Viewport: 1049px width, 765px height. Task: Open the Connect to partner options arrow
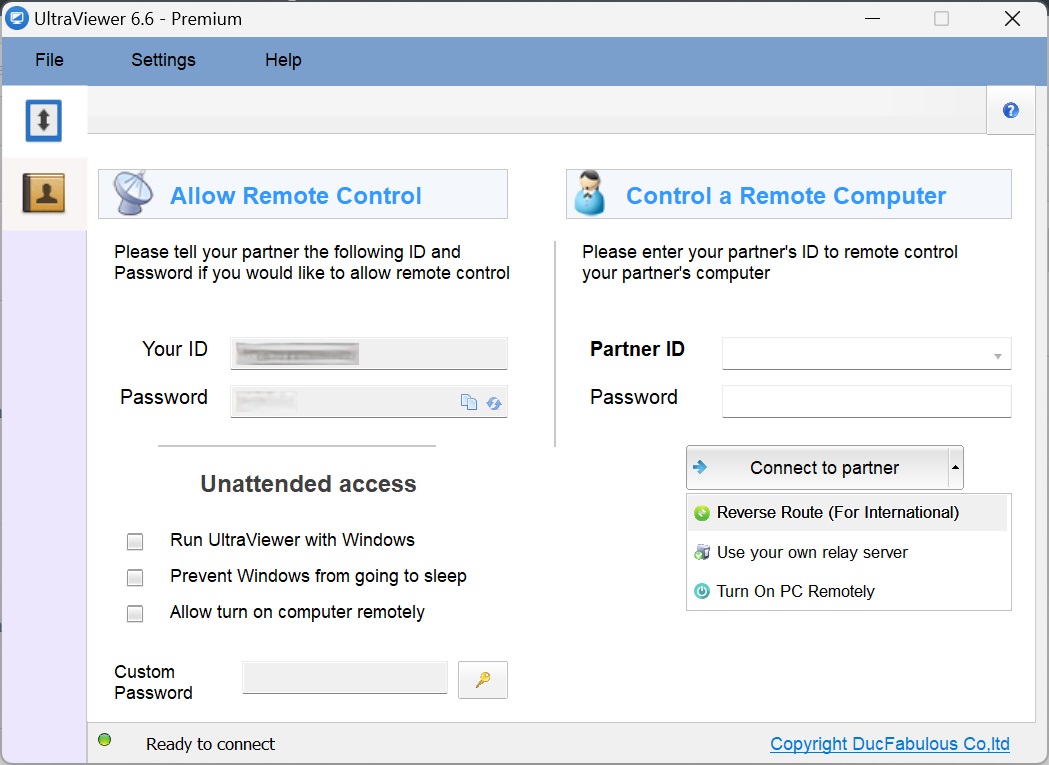[955, 467]
